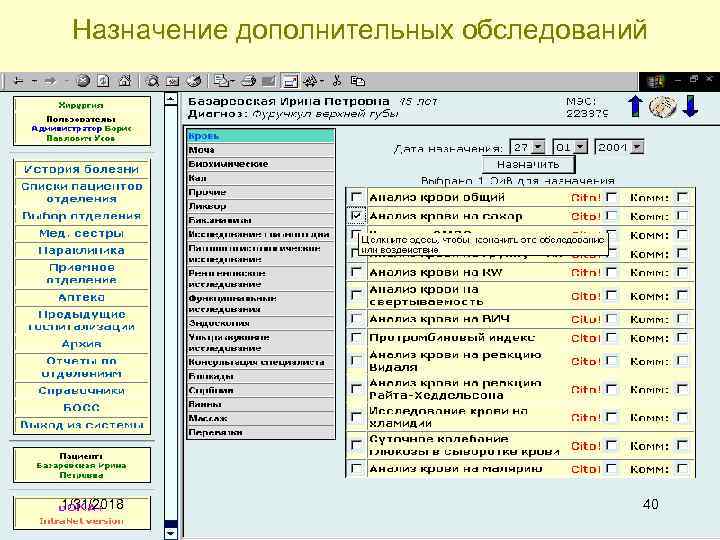This screenshot has width=720, height=540.
Task: Check the Анализ крови общий checkbox
Action: pyautogui.click(x=356, y=197)
